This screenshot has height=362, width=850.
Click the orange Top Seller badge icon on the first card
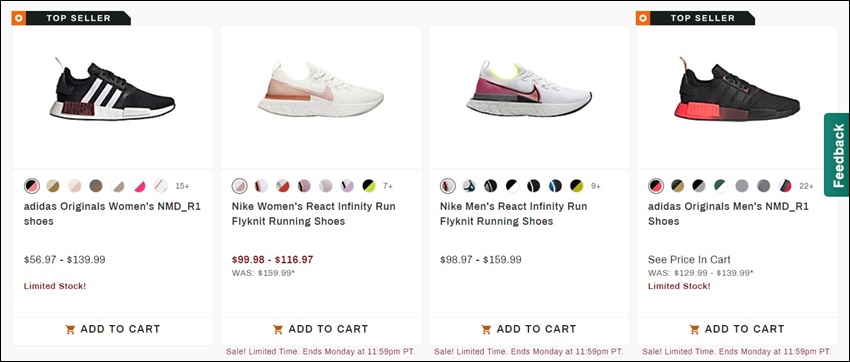coord(18,18)
